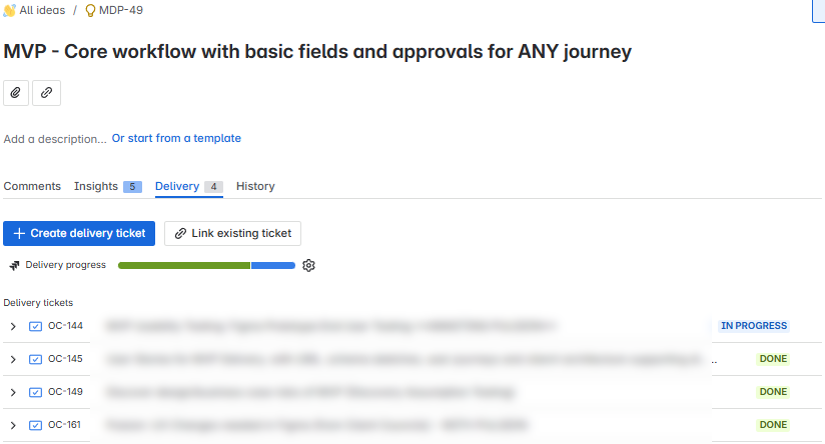Open the History tab

coord(255,186)
